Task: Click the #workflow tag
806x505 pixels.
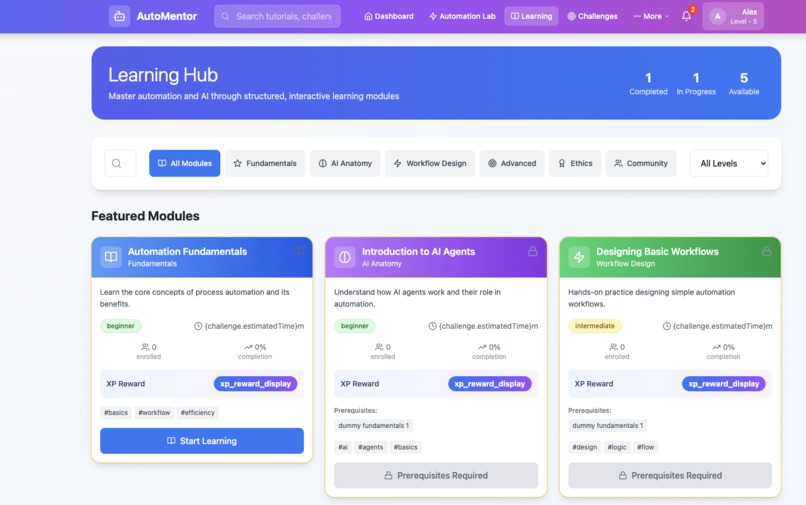Action: 154,412
